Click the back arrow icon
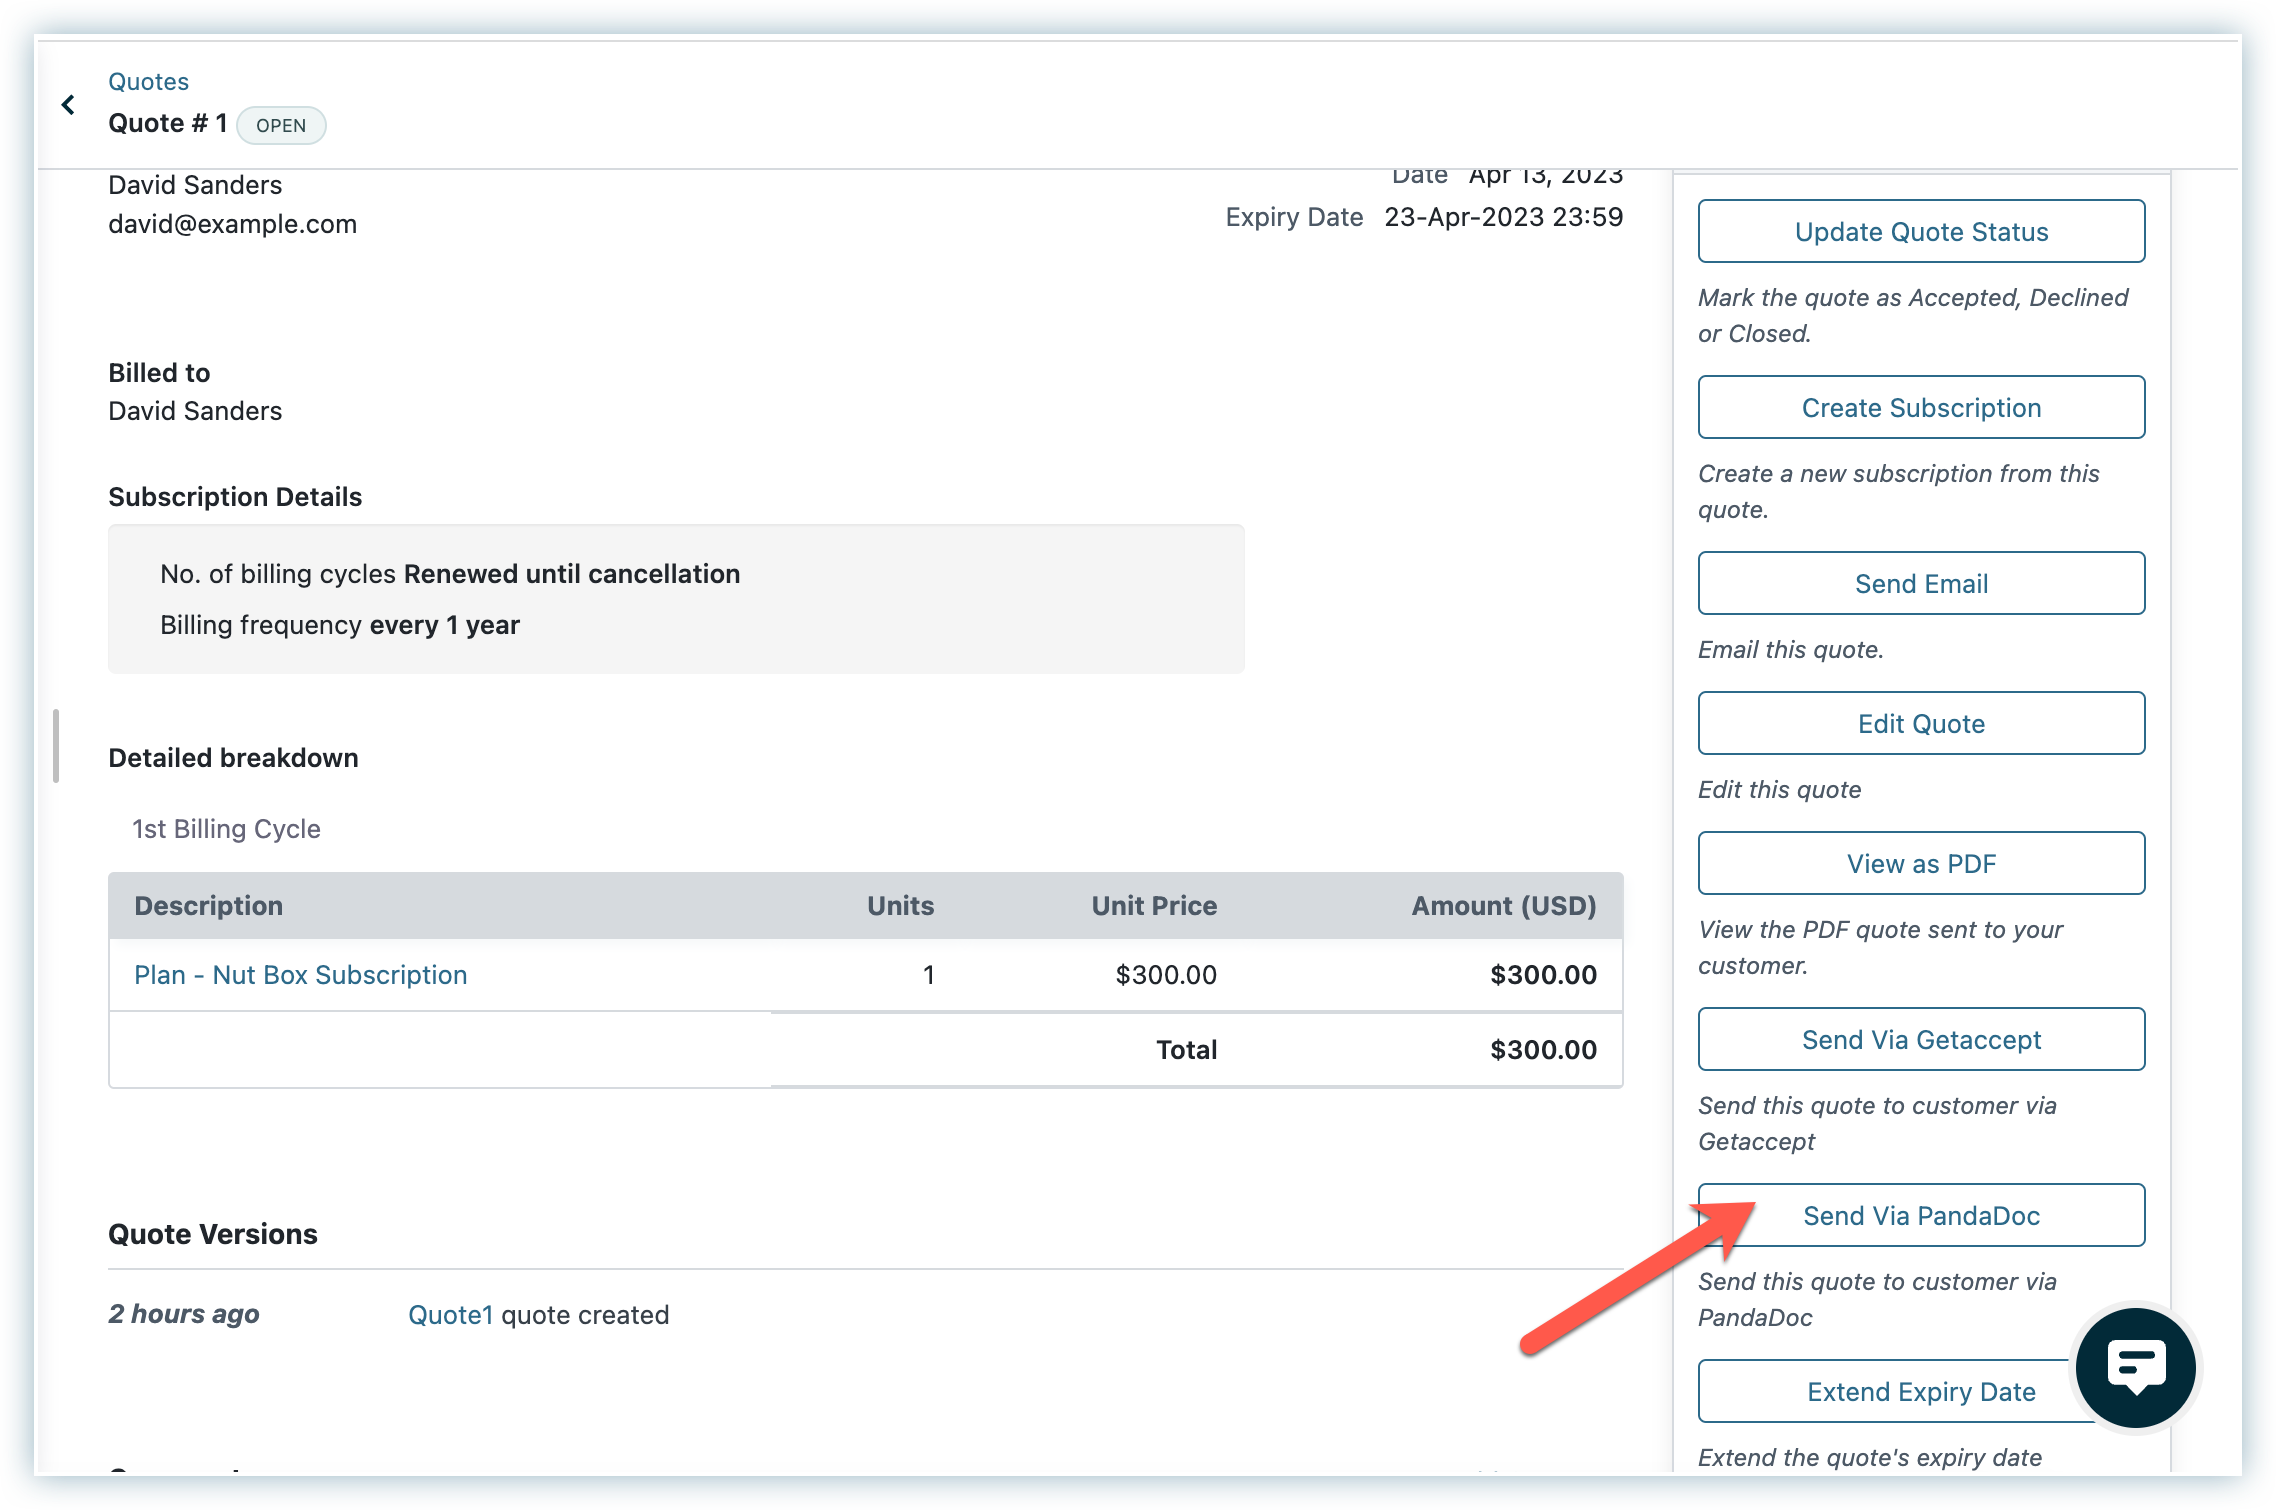Viewport: 2276px width, 1510px height. (68, 104)
